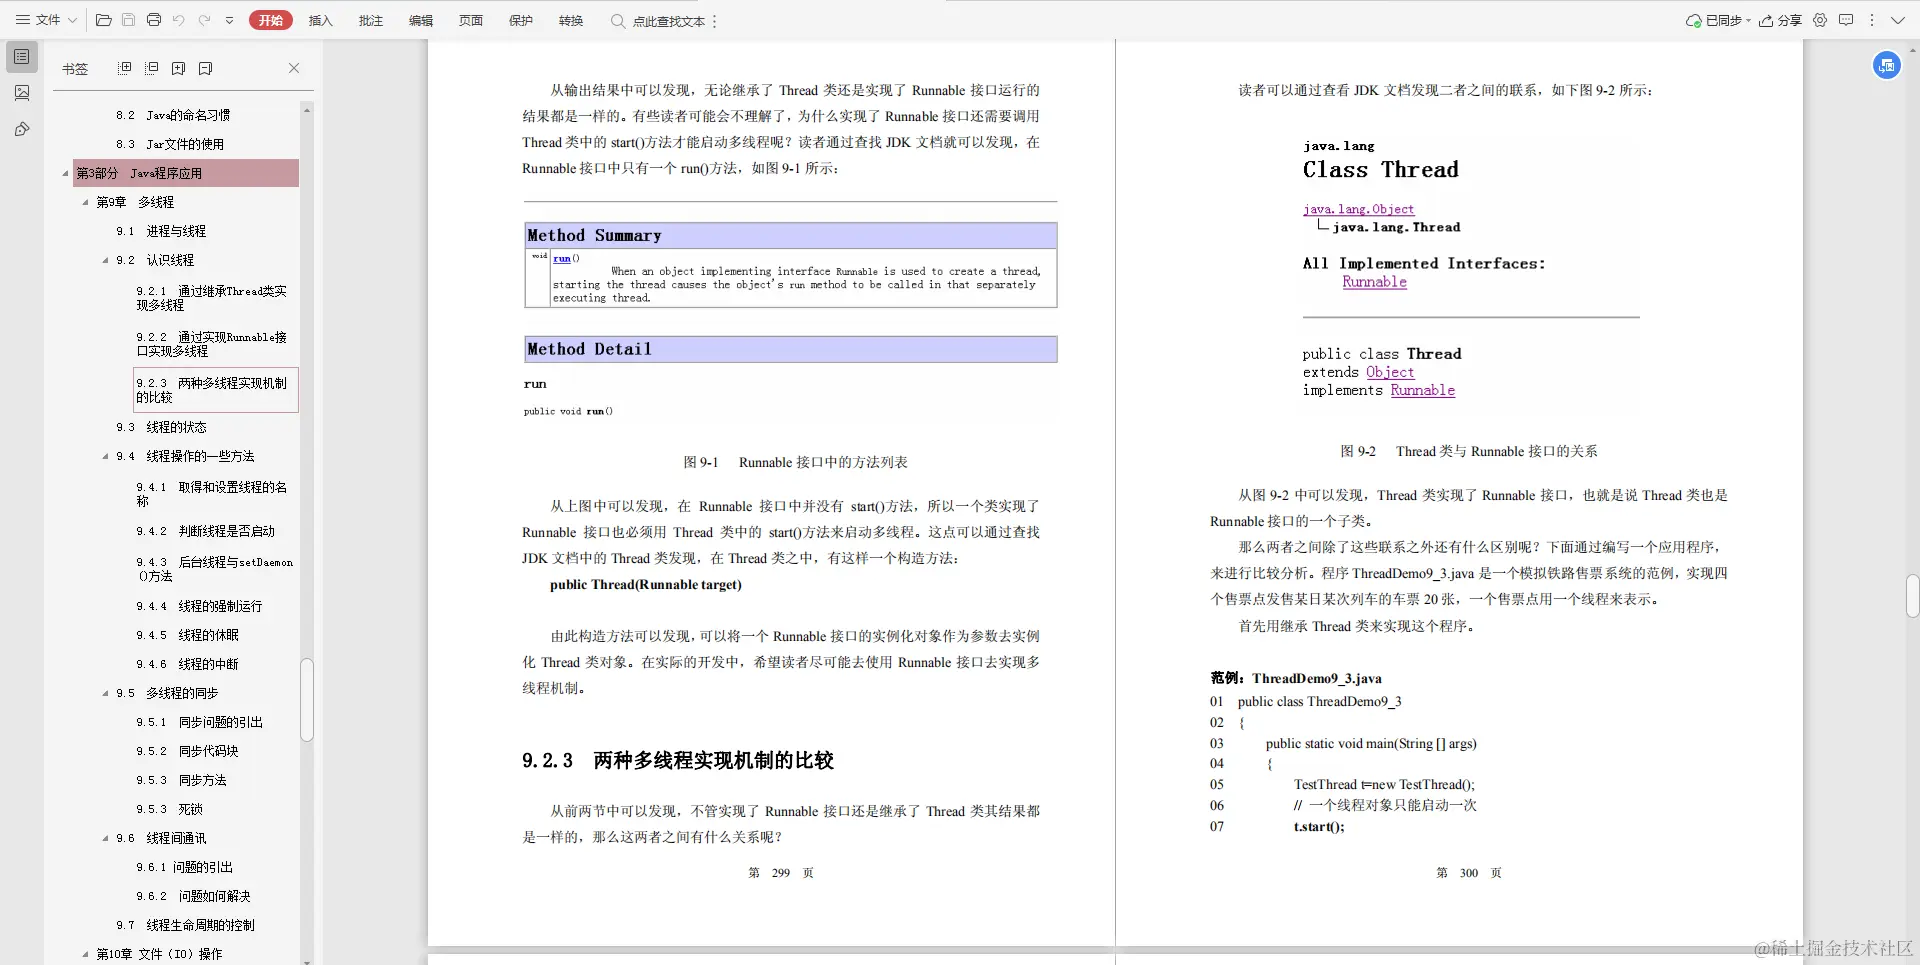Open the 文件 menu dropdown
Viewport: 1920px width, 965px height.
(50, 20)
